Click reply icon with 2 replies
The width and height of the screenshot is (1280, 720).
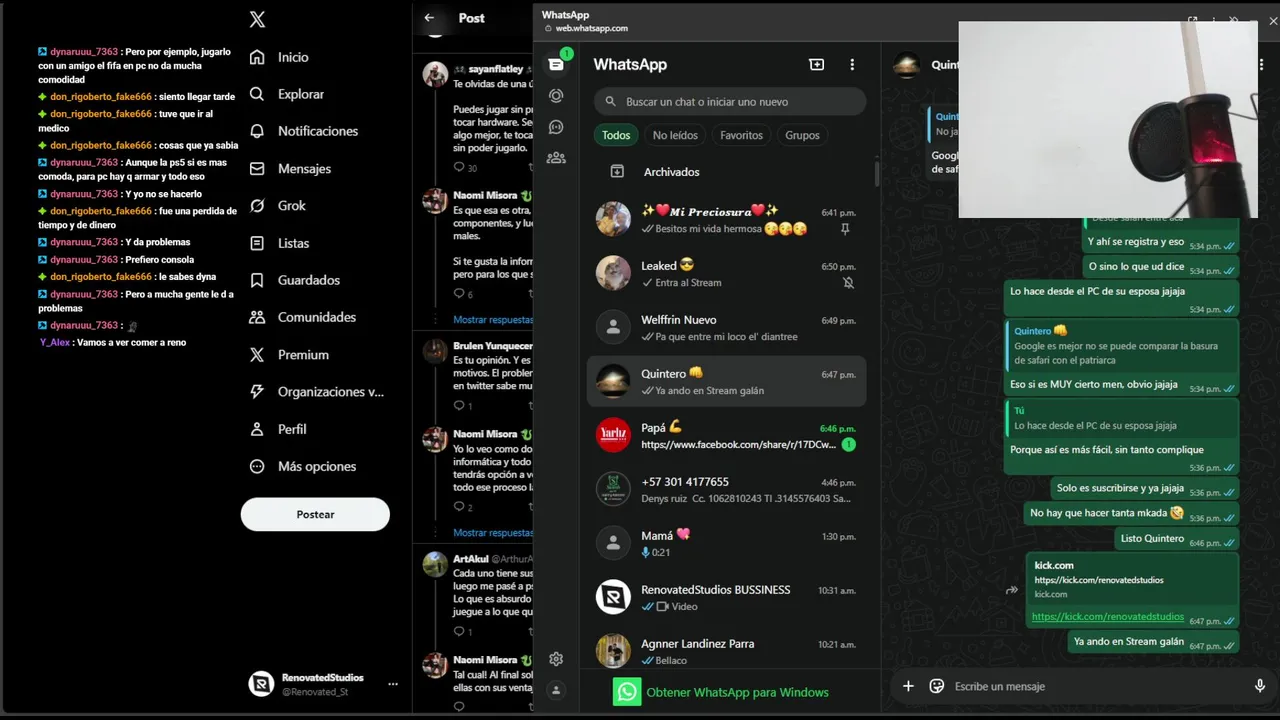coord(459,507)
